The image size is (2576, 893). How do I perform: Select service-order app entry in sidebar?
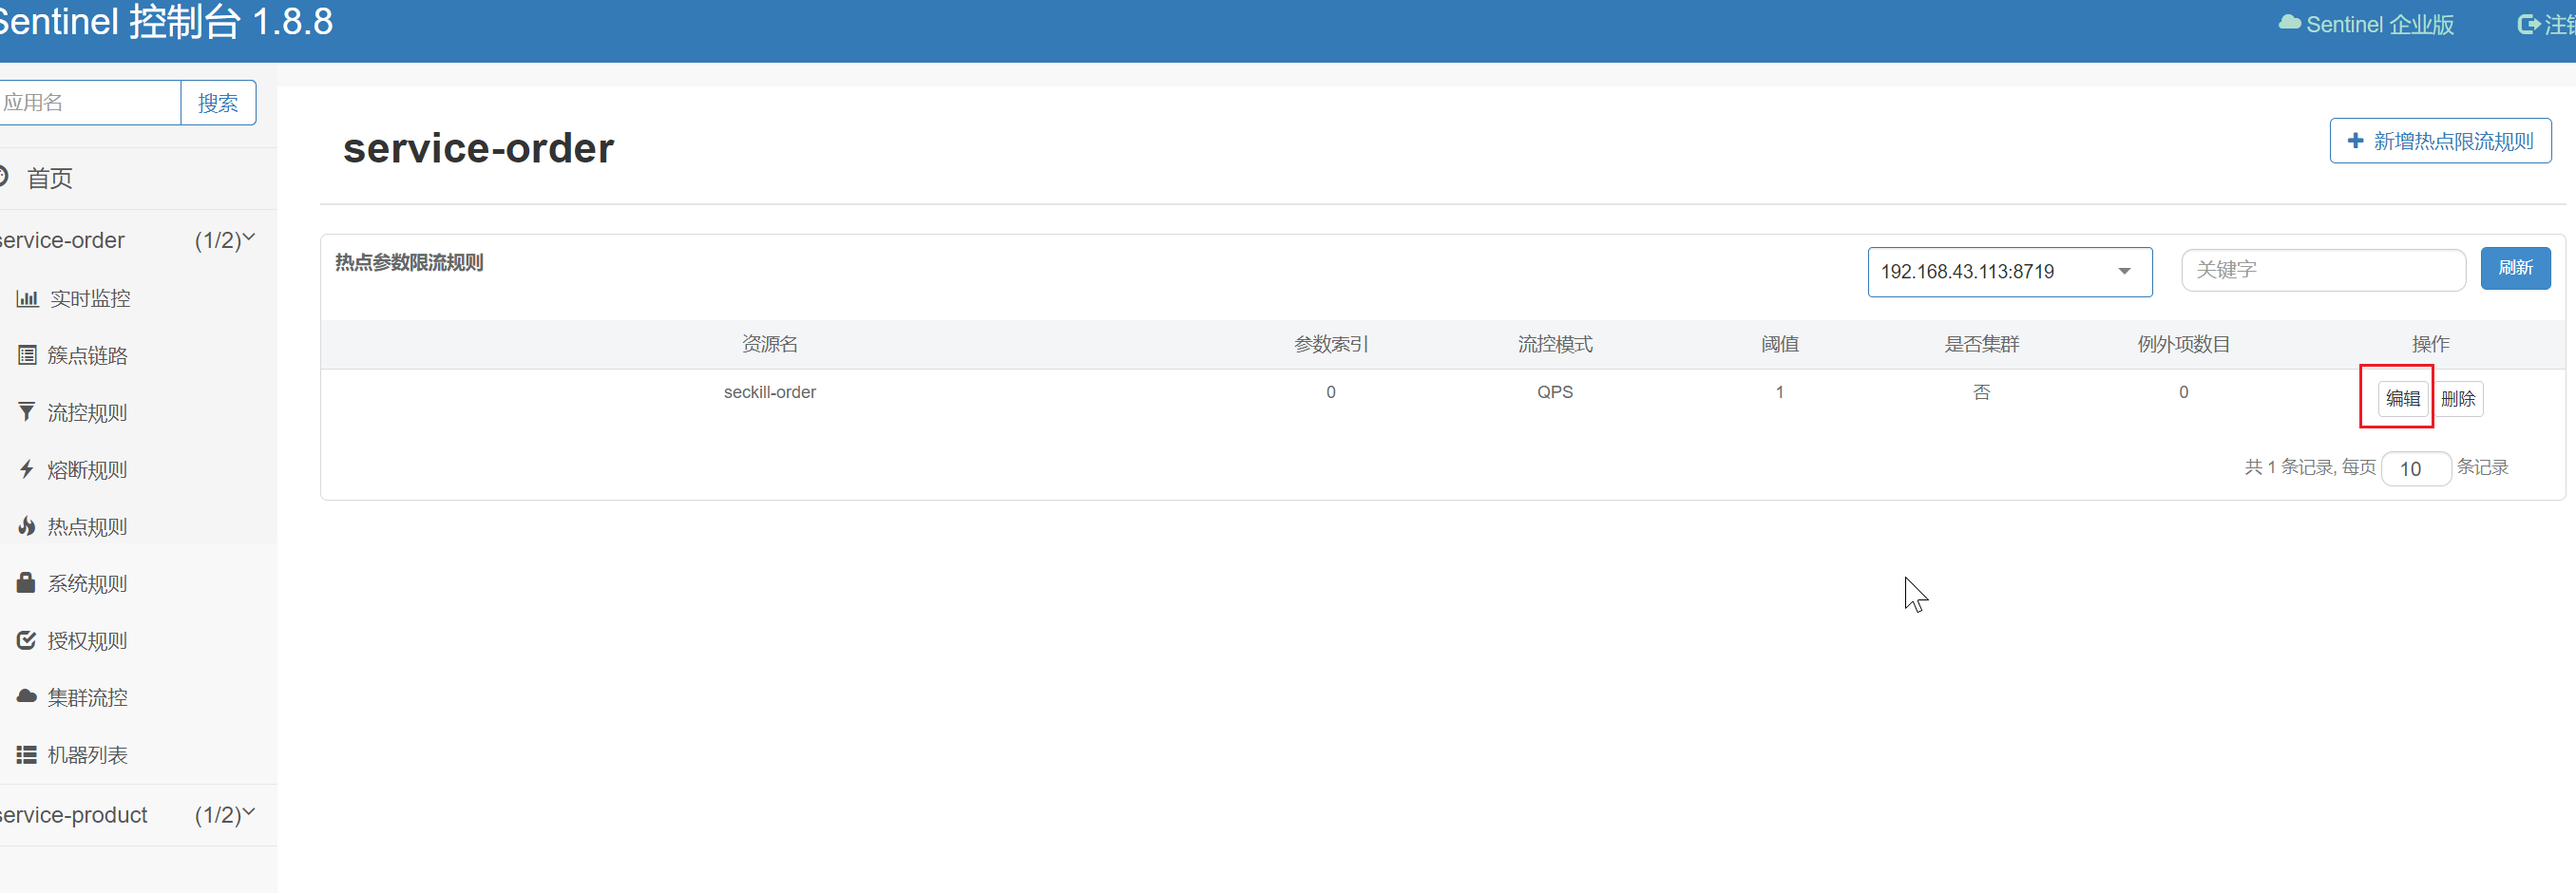tap(62, 240)
